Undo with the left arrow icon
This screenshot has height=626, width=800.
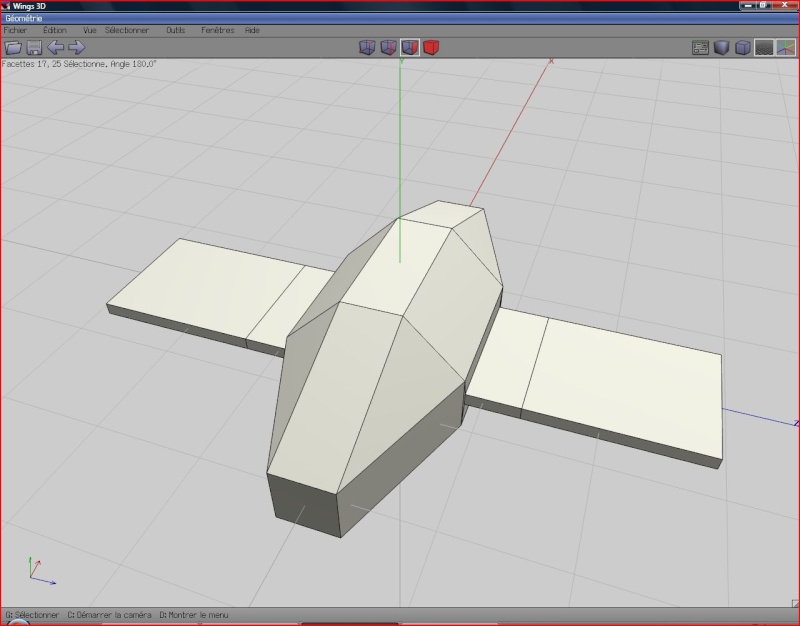click(x=56, y=47)
